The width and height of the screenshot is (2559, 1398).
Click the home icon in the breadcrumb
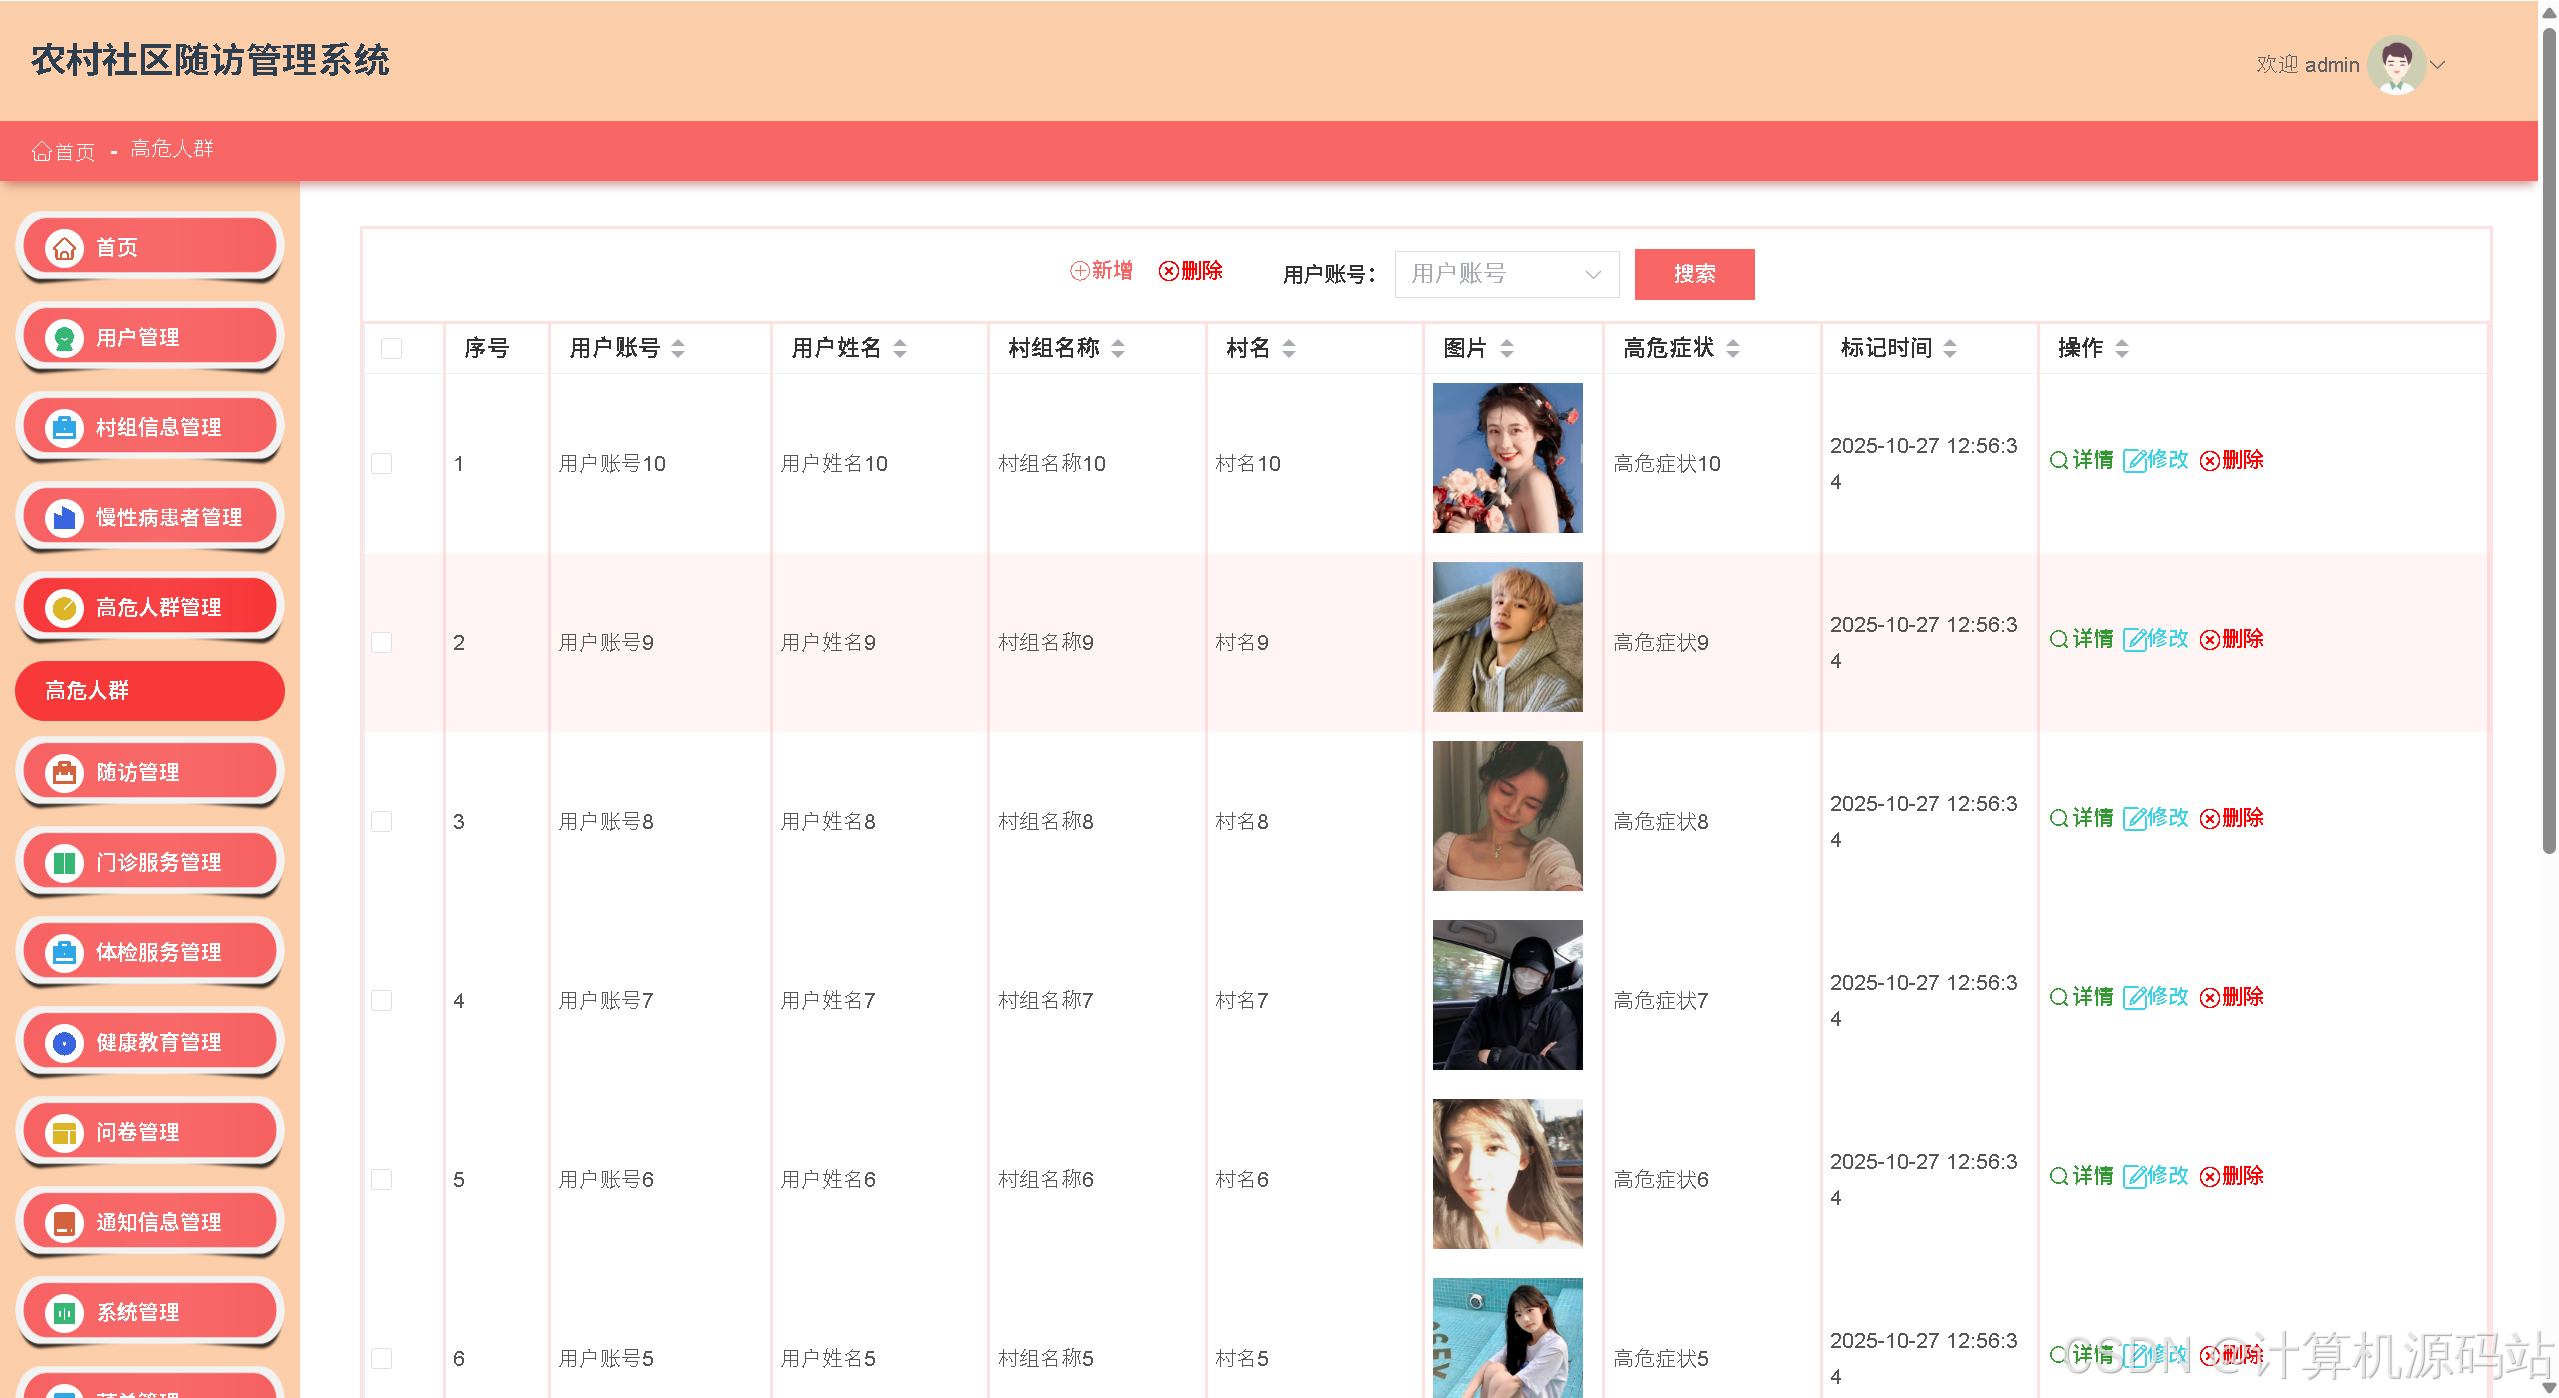tap(41, 151)
